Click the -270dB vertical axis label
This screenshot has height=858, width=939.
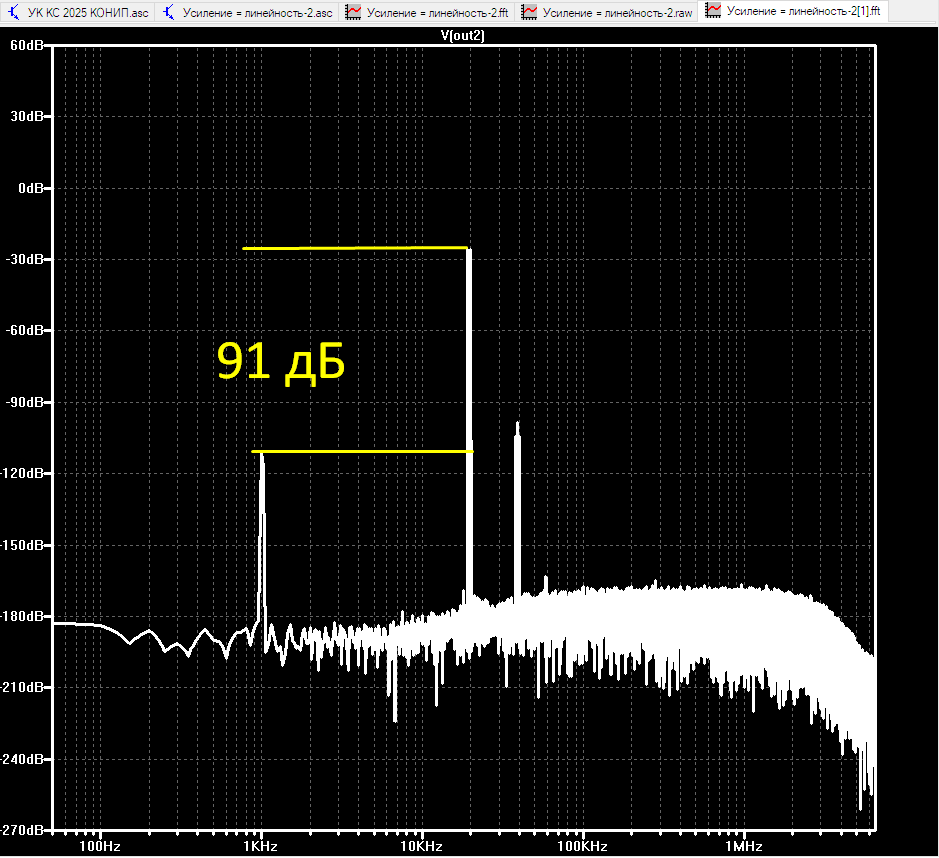point(22,830)
